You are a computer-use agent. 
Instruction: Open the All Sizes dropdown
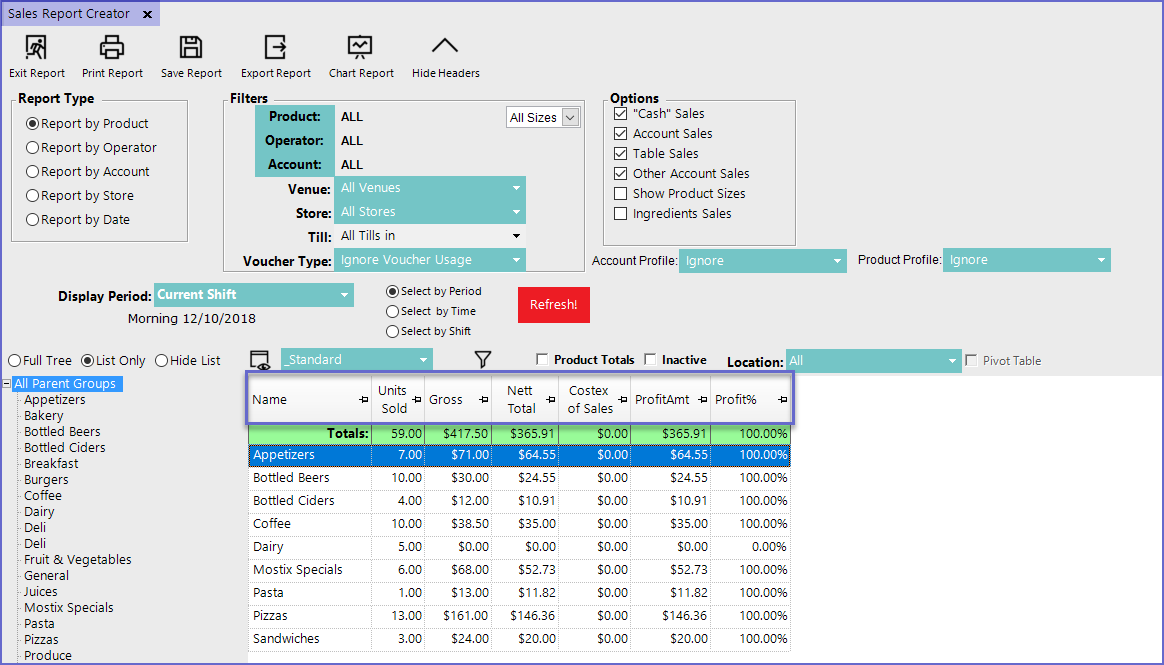tap(543, 118)
